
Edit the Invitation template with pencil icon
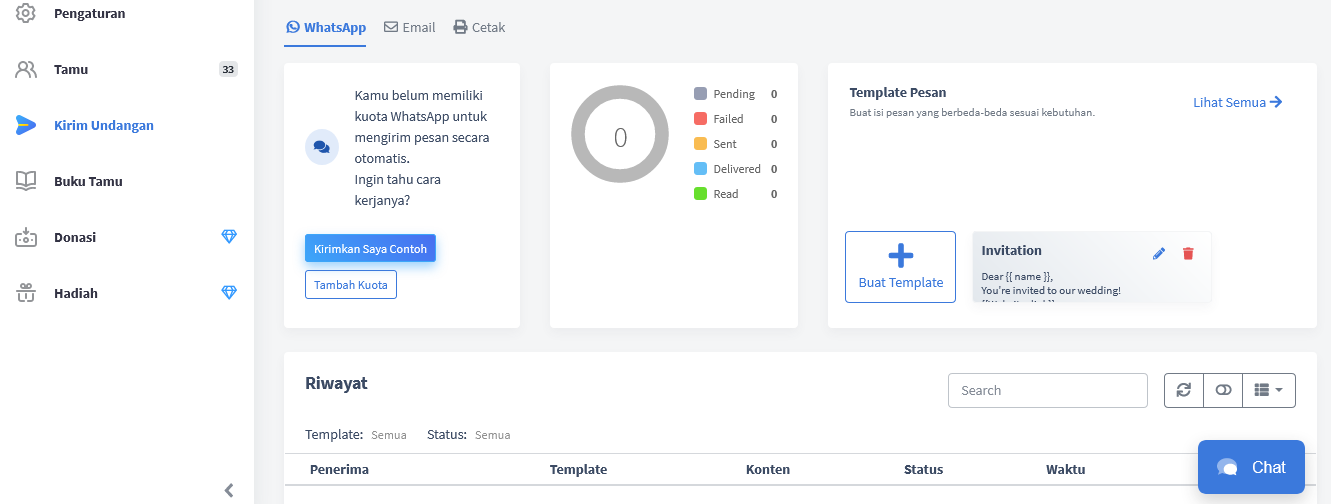[x=1159, y=254]
